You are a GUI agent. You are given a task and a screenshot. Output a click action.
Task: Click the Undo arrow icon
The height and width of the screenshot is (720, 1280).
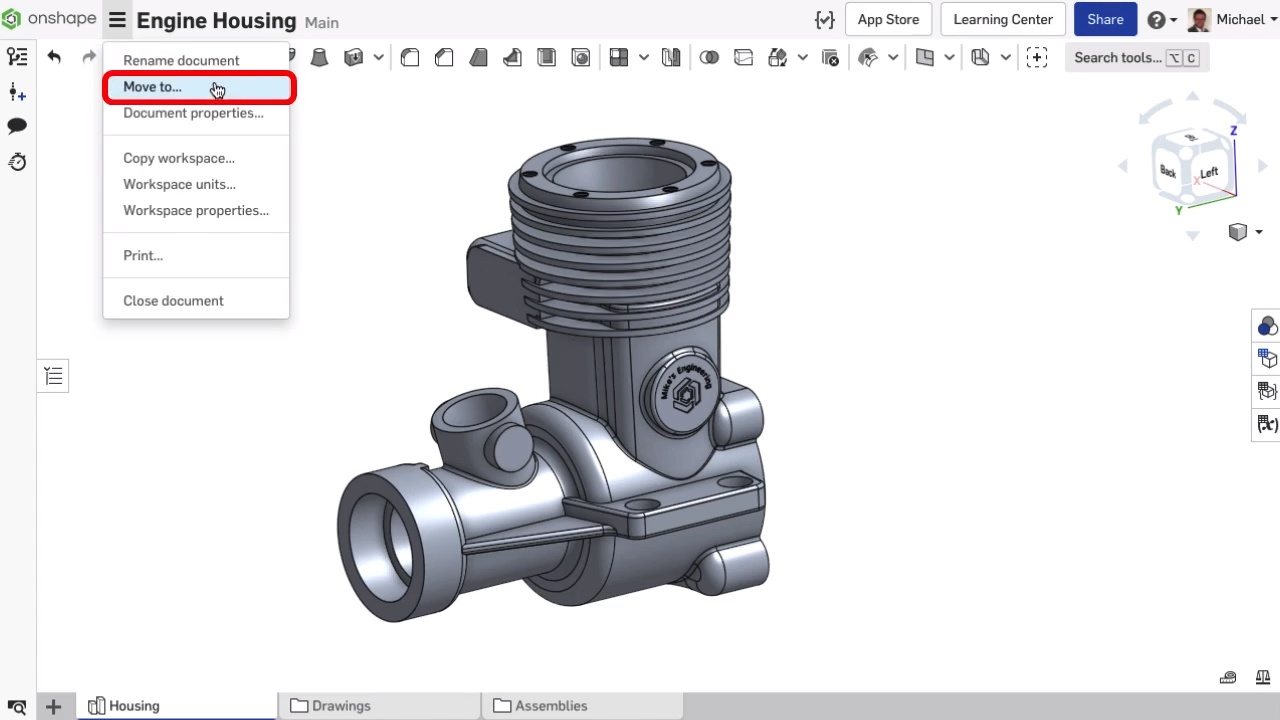click(54, 57)
